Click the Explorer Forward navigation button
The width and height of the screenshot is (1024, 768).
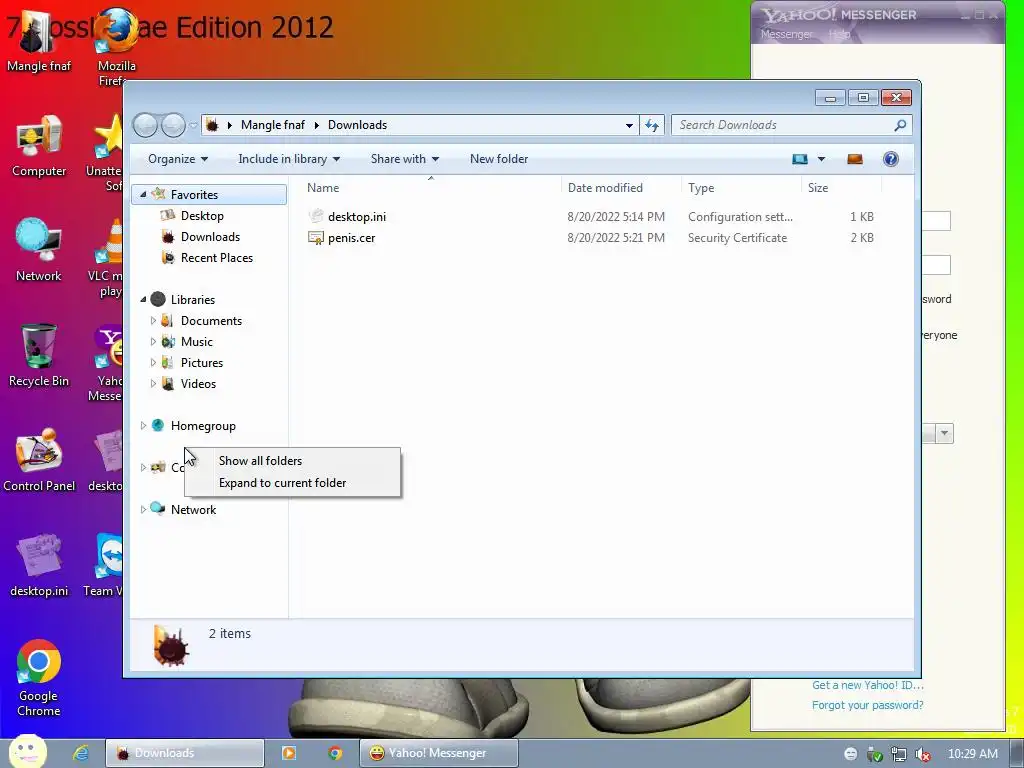[x=173, y=125]
